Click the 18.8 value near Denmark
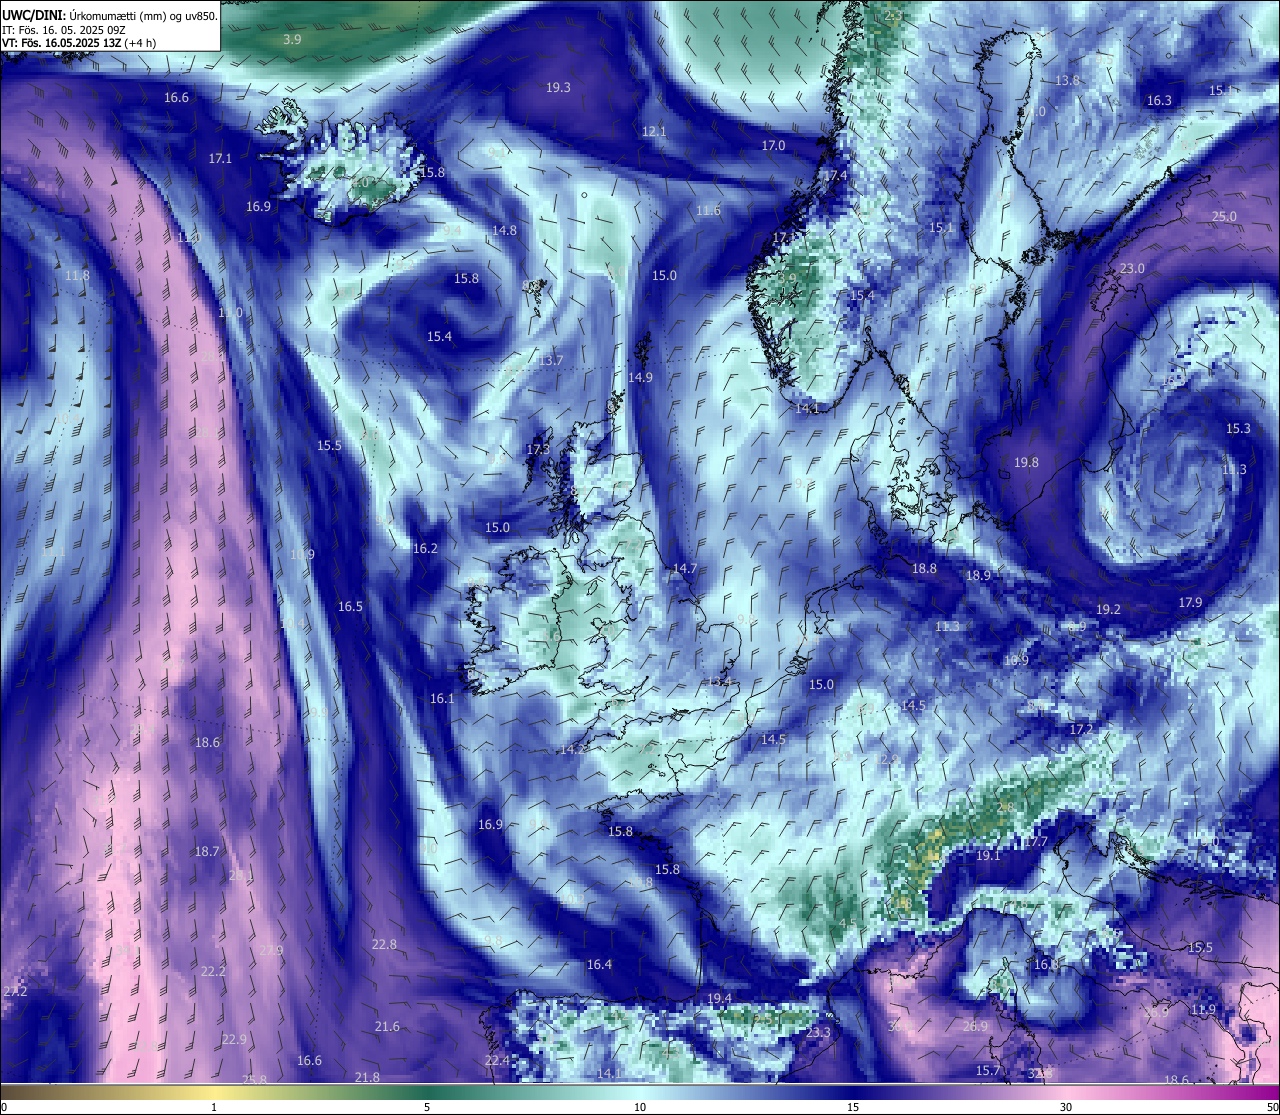1280x1115 pixels. pyautogui.click(x=924, y=569)
